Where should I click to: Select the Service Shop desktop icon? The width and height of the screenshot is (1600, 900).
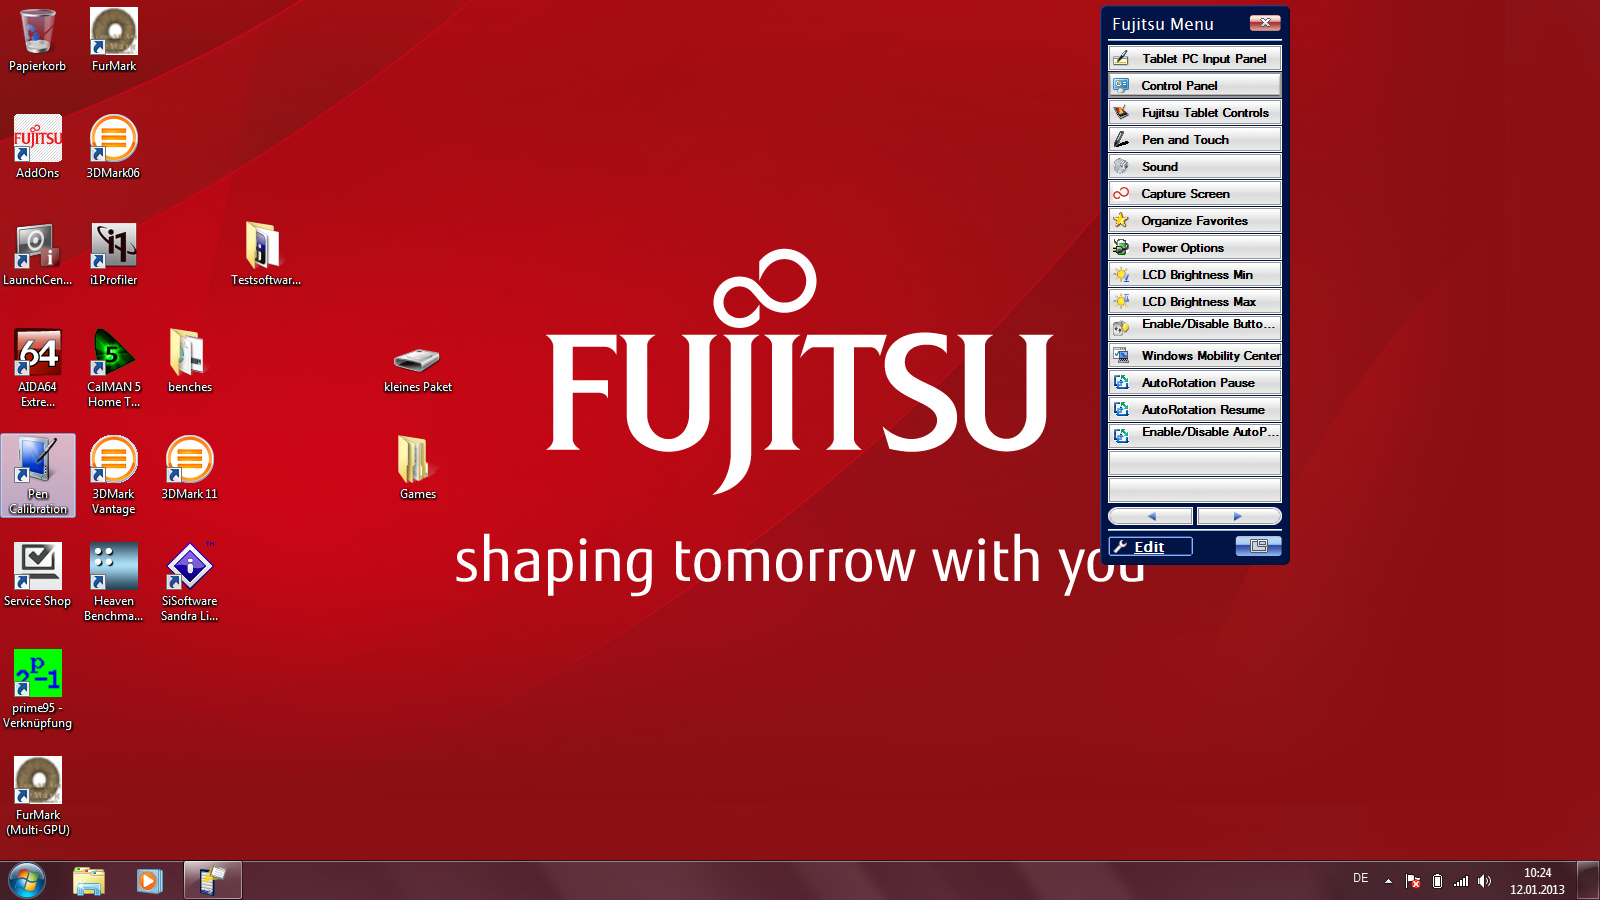pyautogui.click(x=37, y=575)
